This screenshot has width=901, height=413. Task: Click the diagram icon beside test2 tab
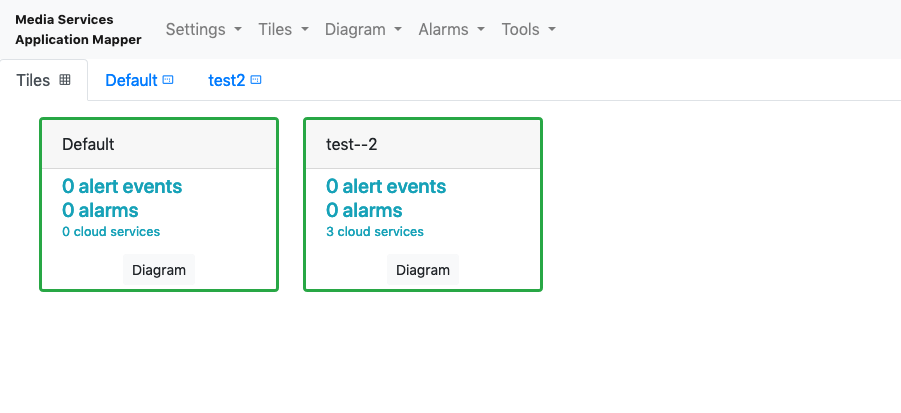click(256, 80)
